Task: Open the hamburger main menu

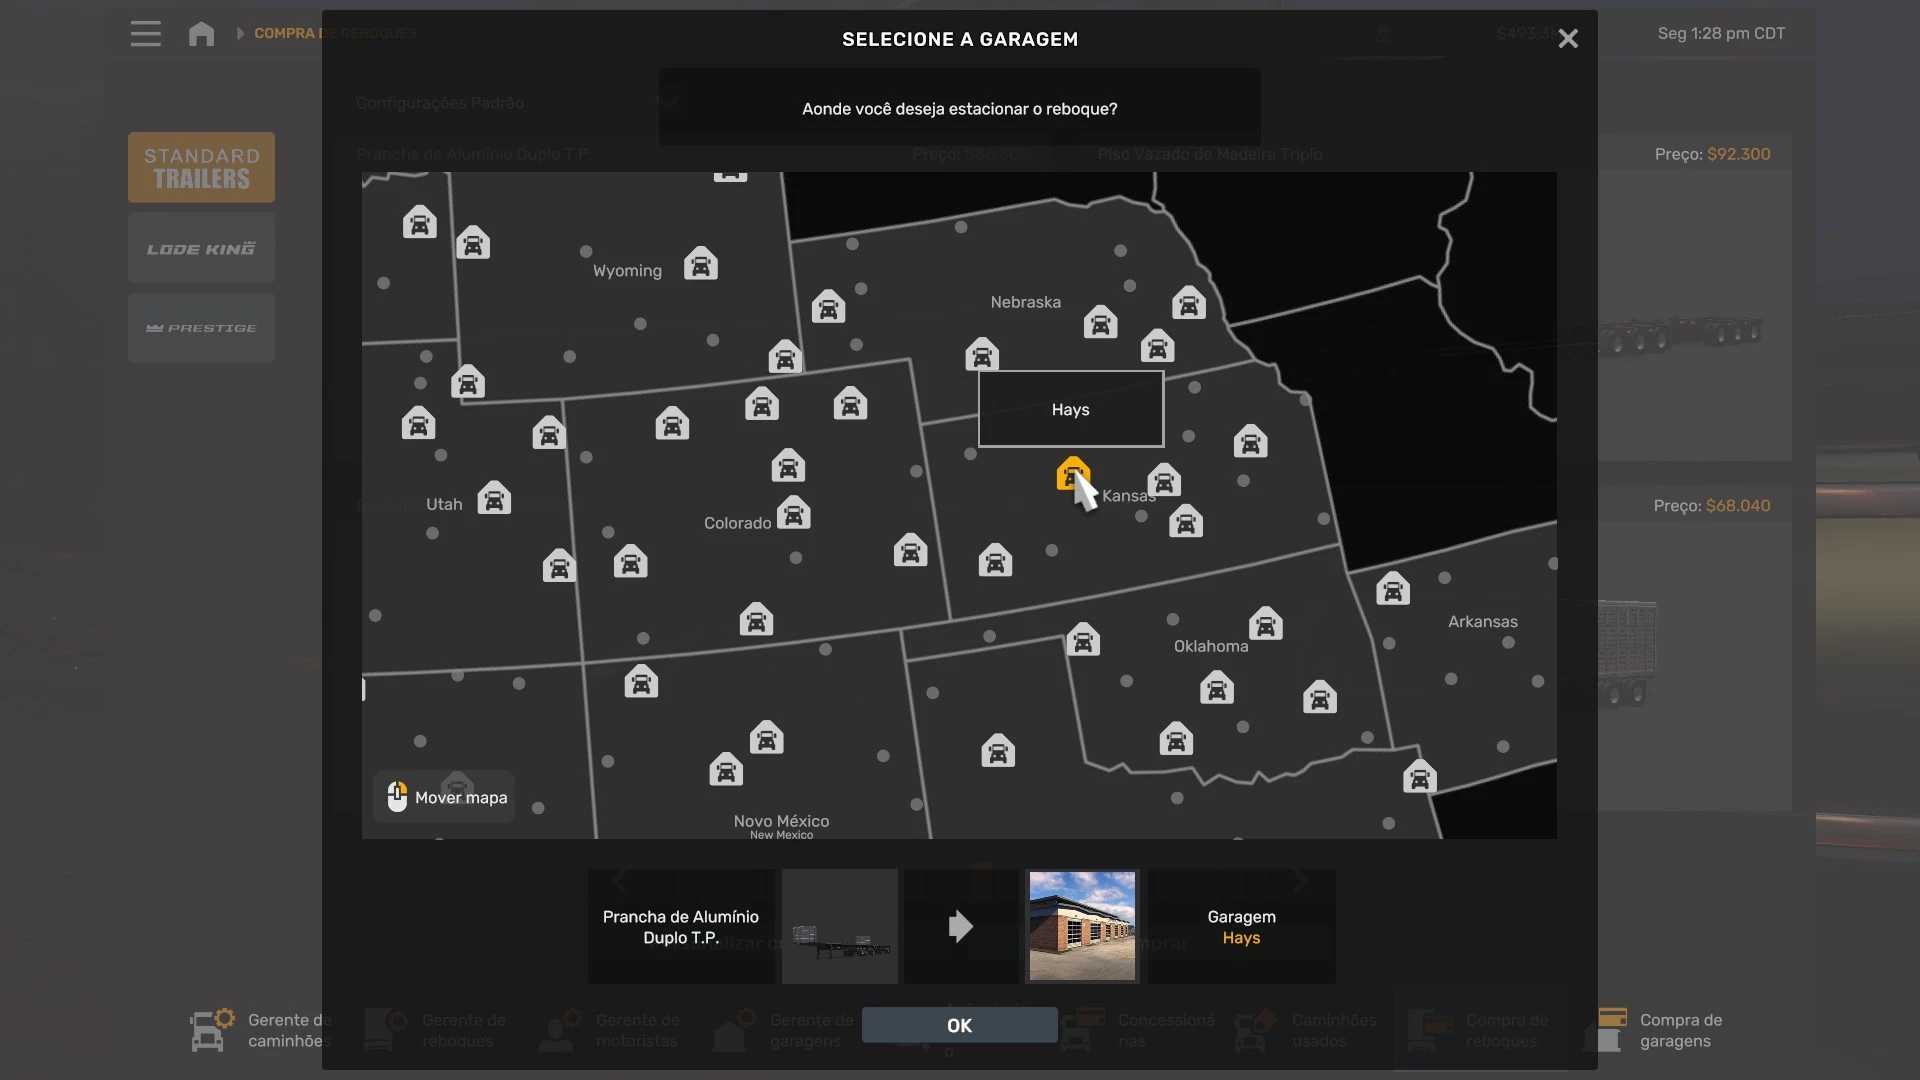Action: (145, 33)
